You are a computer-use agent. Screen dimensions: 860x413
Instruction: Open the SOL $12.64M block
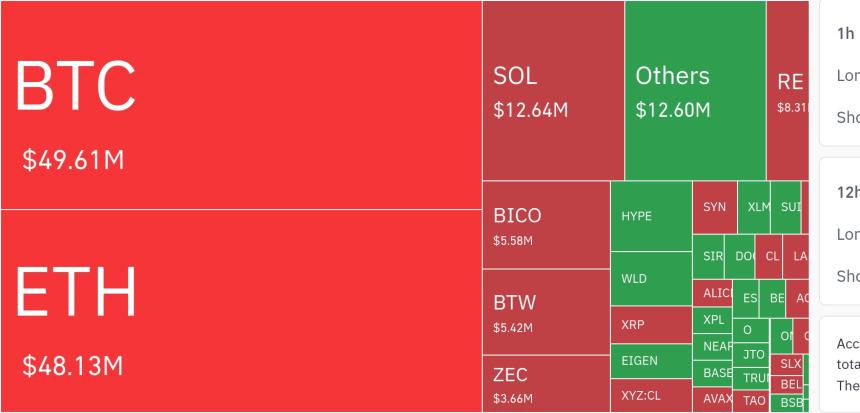(x=553, y=90)
